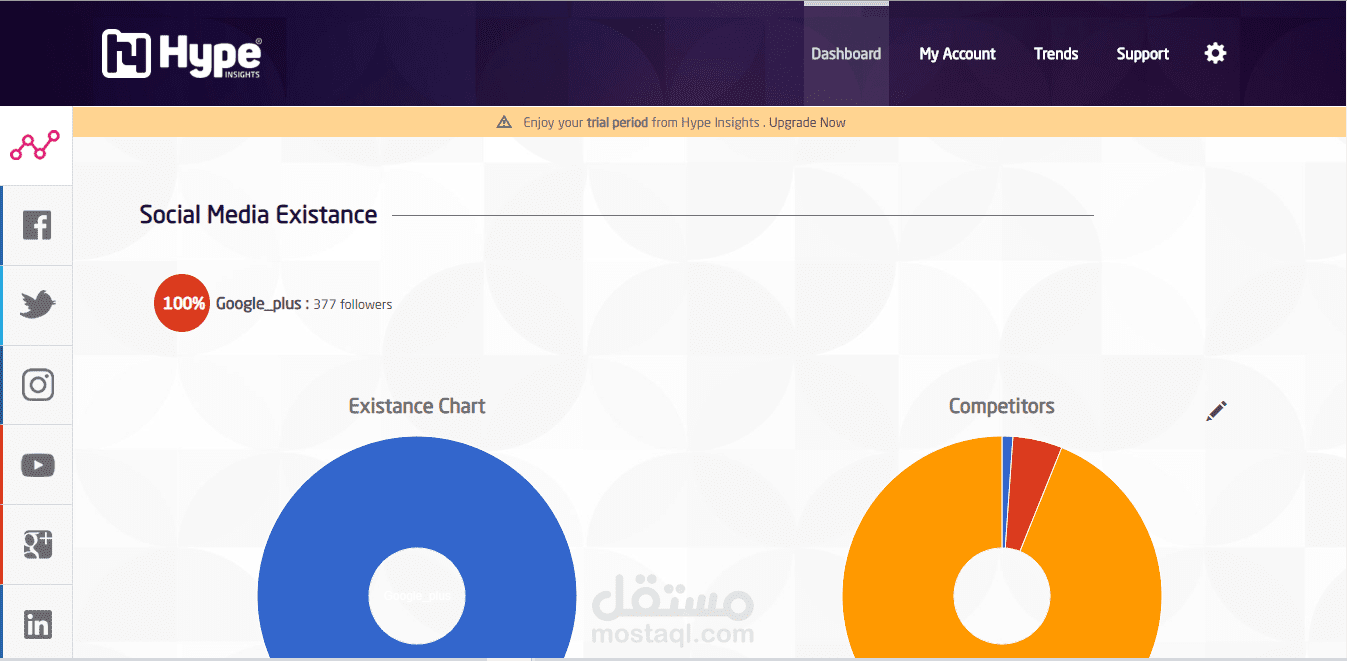Click the Social Media Existance heading

tap(258, 215)
